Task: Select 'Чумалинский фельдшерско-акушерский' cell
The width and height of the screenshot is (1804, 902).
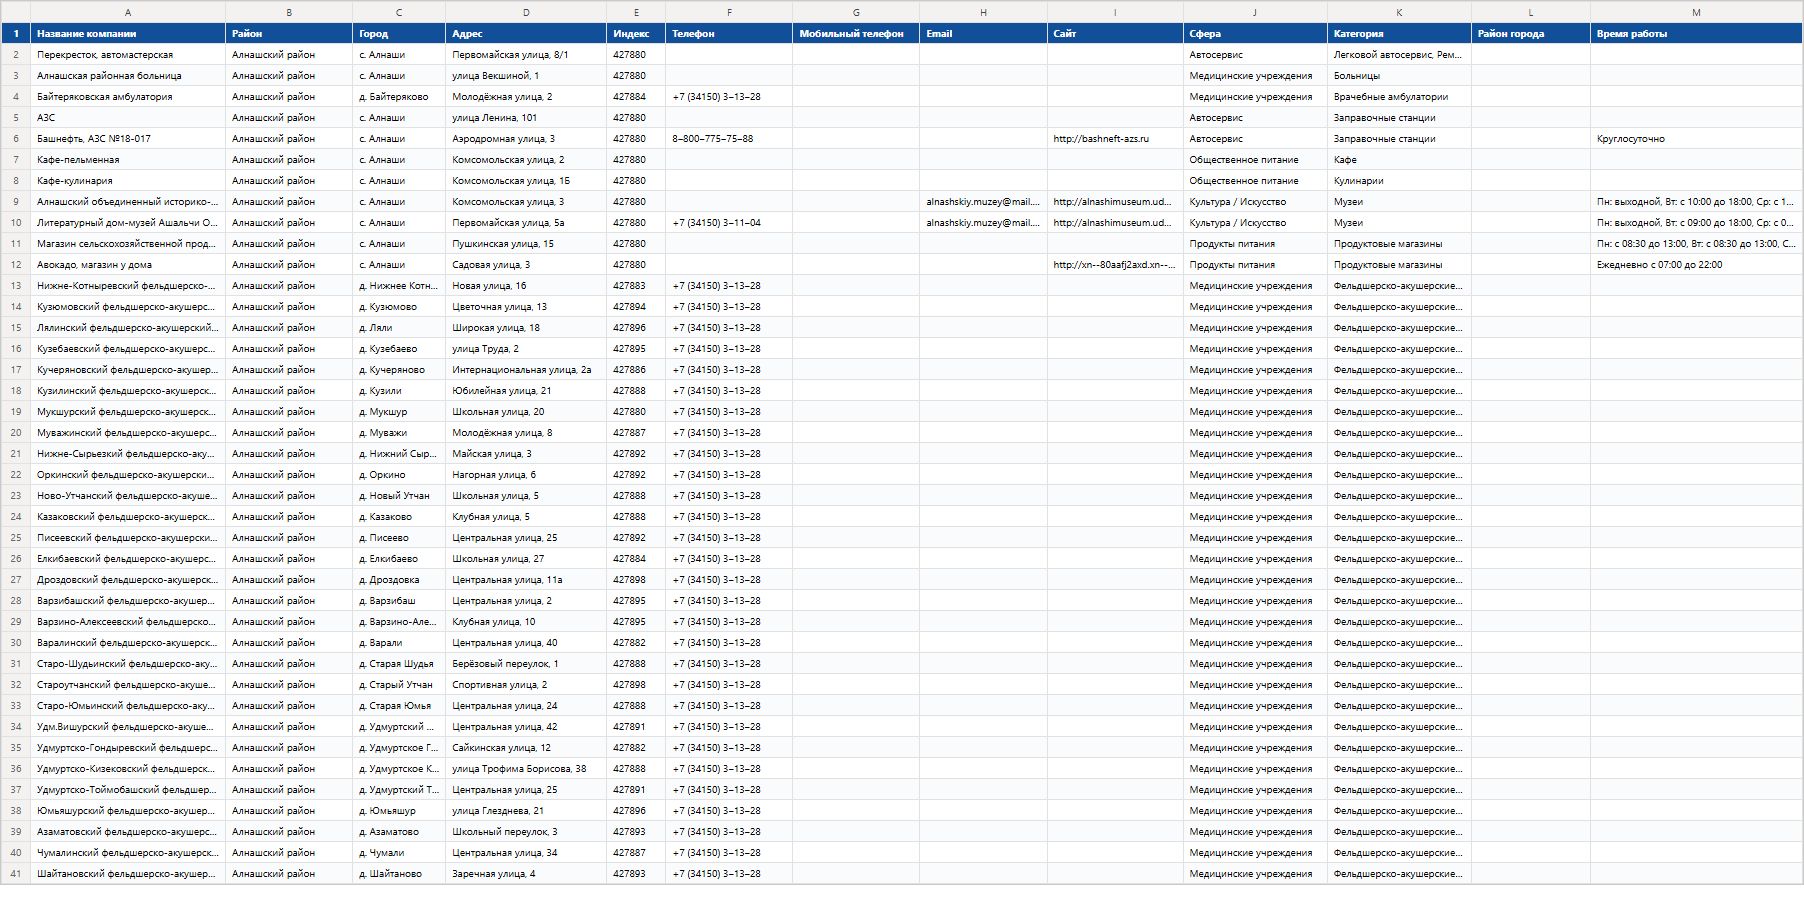Action: pos(128,853)
